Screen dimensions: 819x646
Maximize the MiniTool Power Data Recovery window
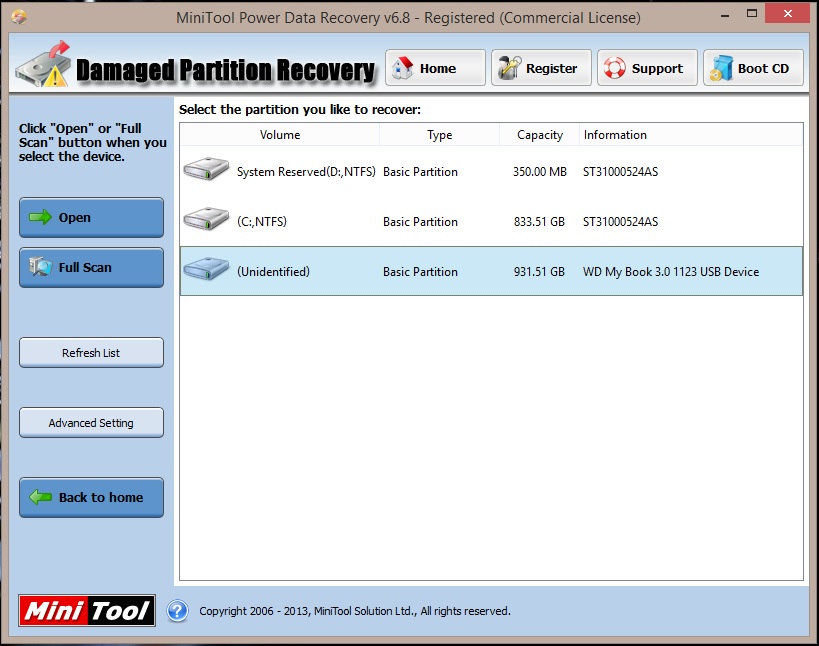pyautogui.click(x=752, y=14)
